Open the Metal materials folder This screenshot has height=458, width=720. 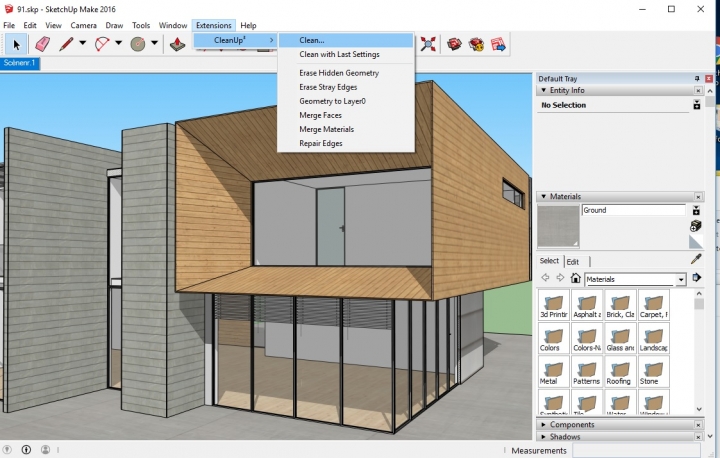click(x=554, y=372)
